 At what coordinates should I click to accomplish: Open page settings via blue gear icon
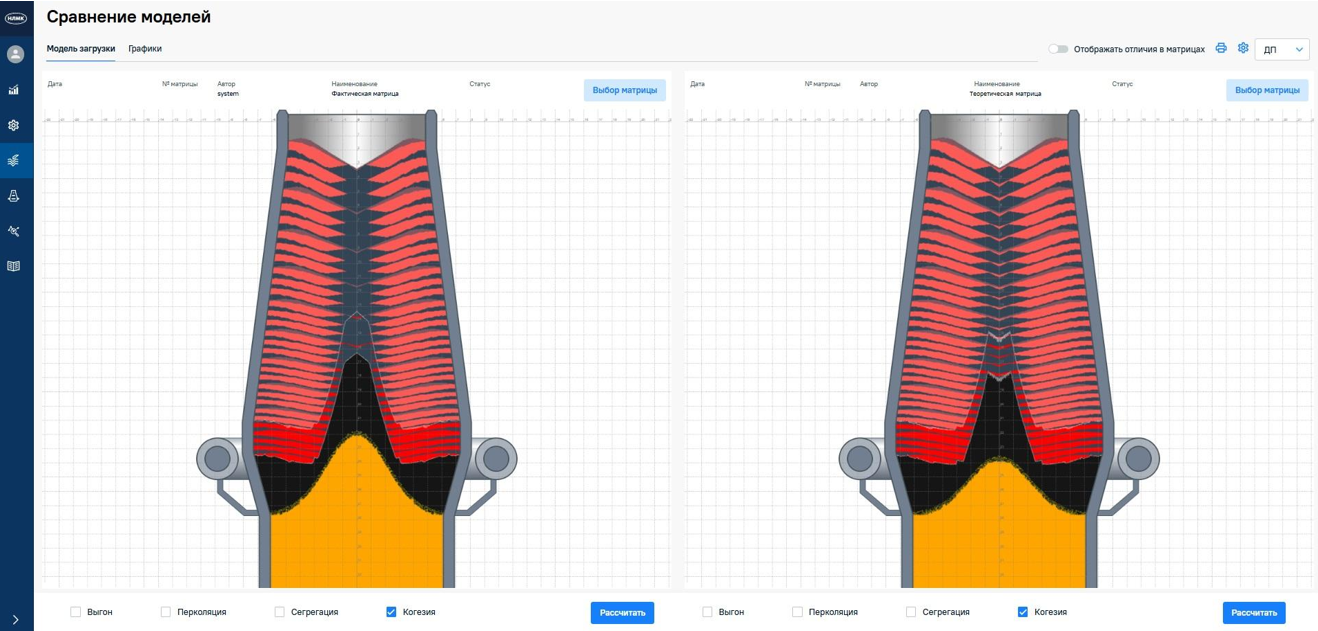click(1243, 48)
